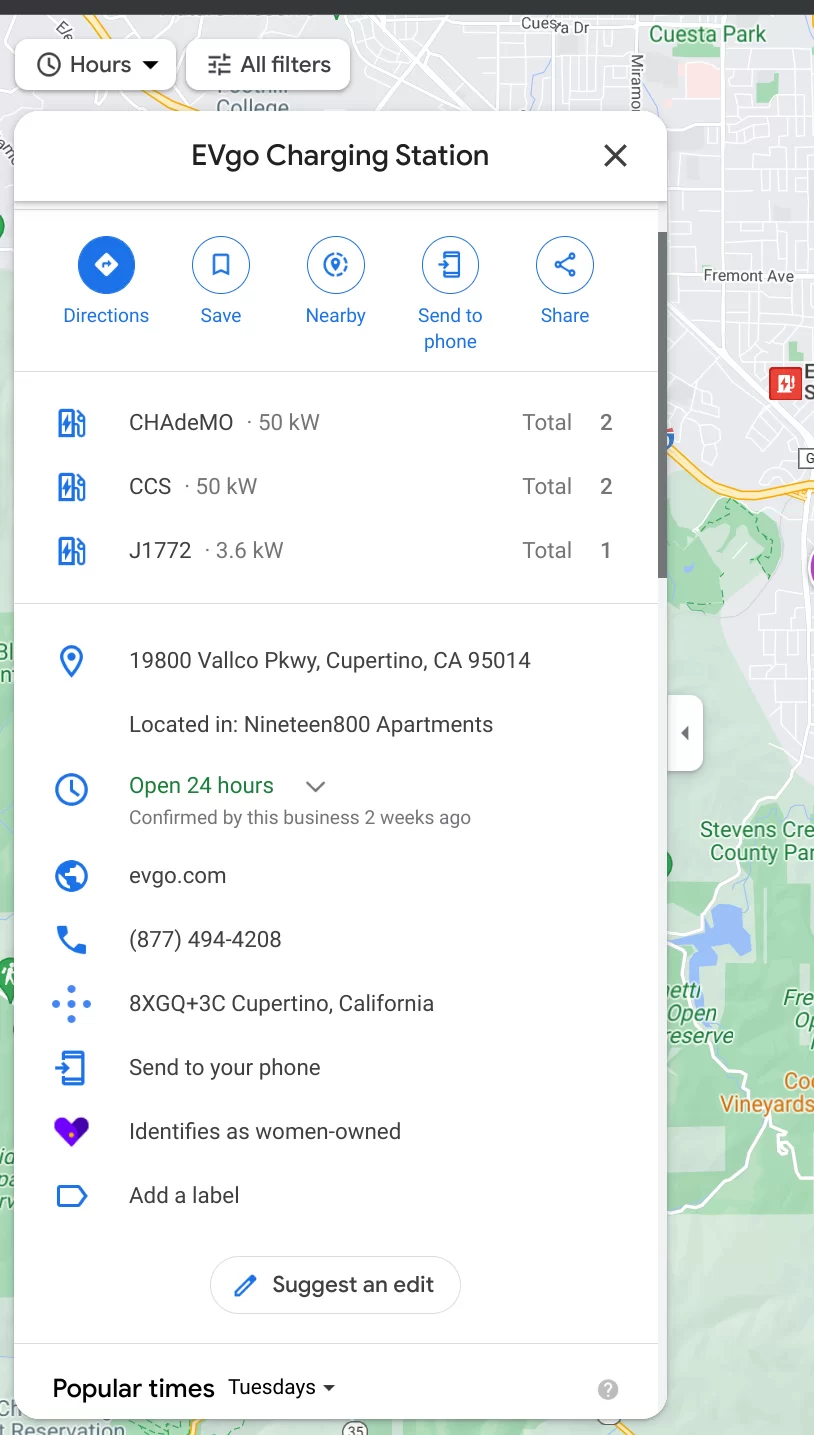
Task: Click the Nearby label under the icon
Action: [x=336, y=316]
